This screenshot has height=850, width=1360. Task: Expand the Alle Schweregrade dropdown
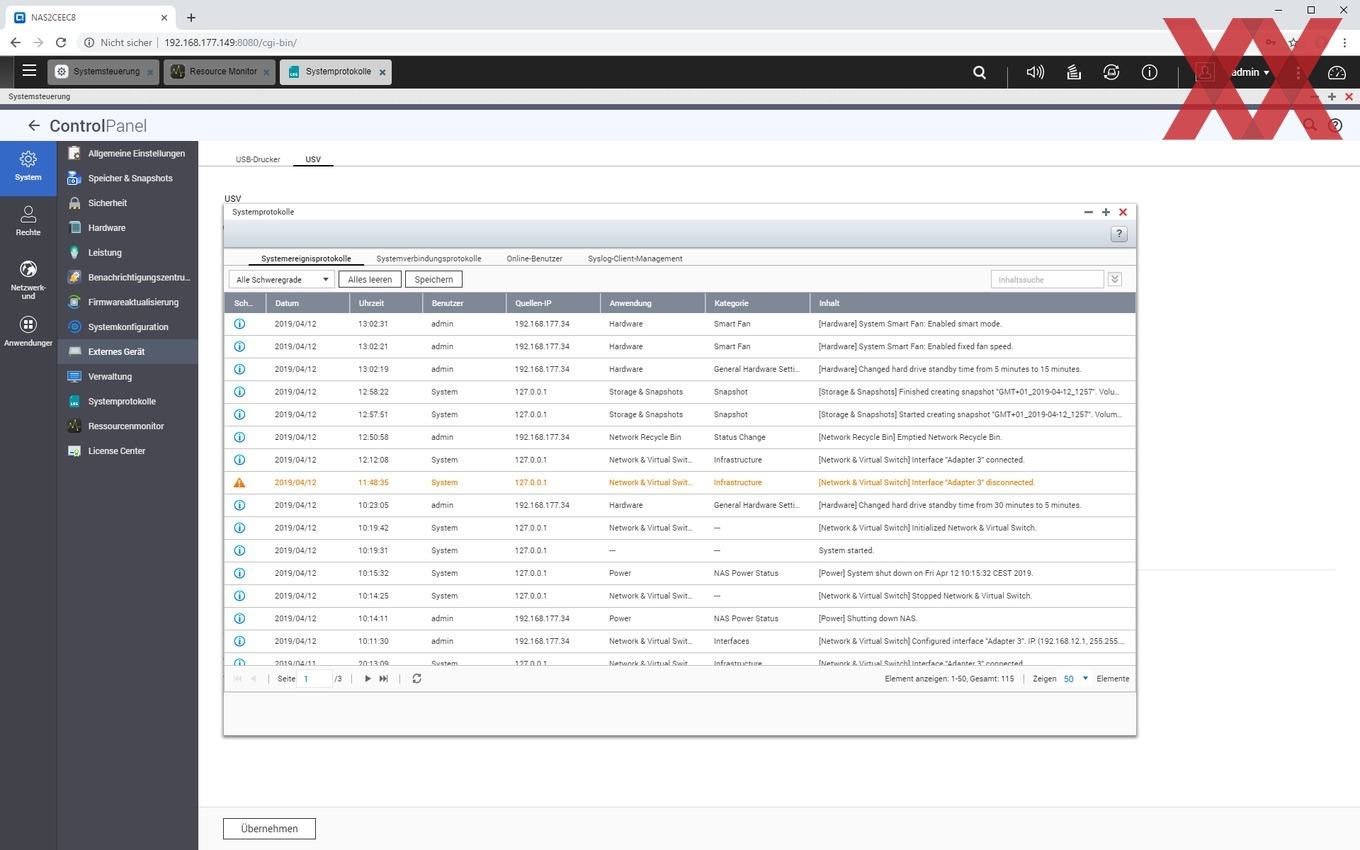(x=282, y=280)
